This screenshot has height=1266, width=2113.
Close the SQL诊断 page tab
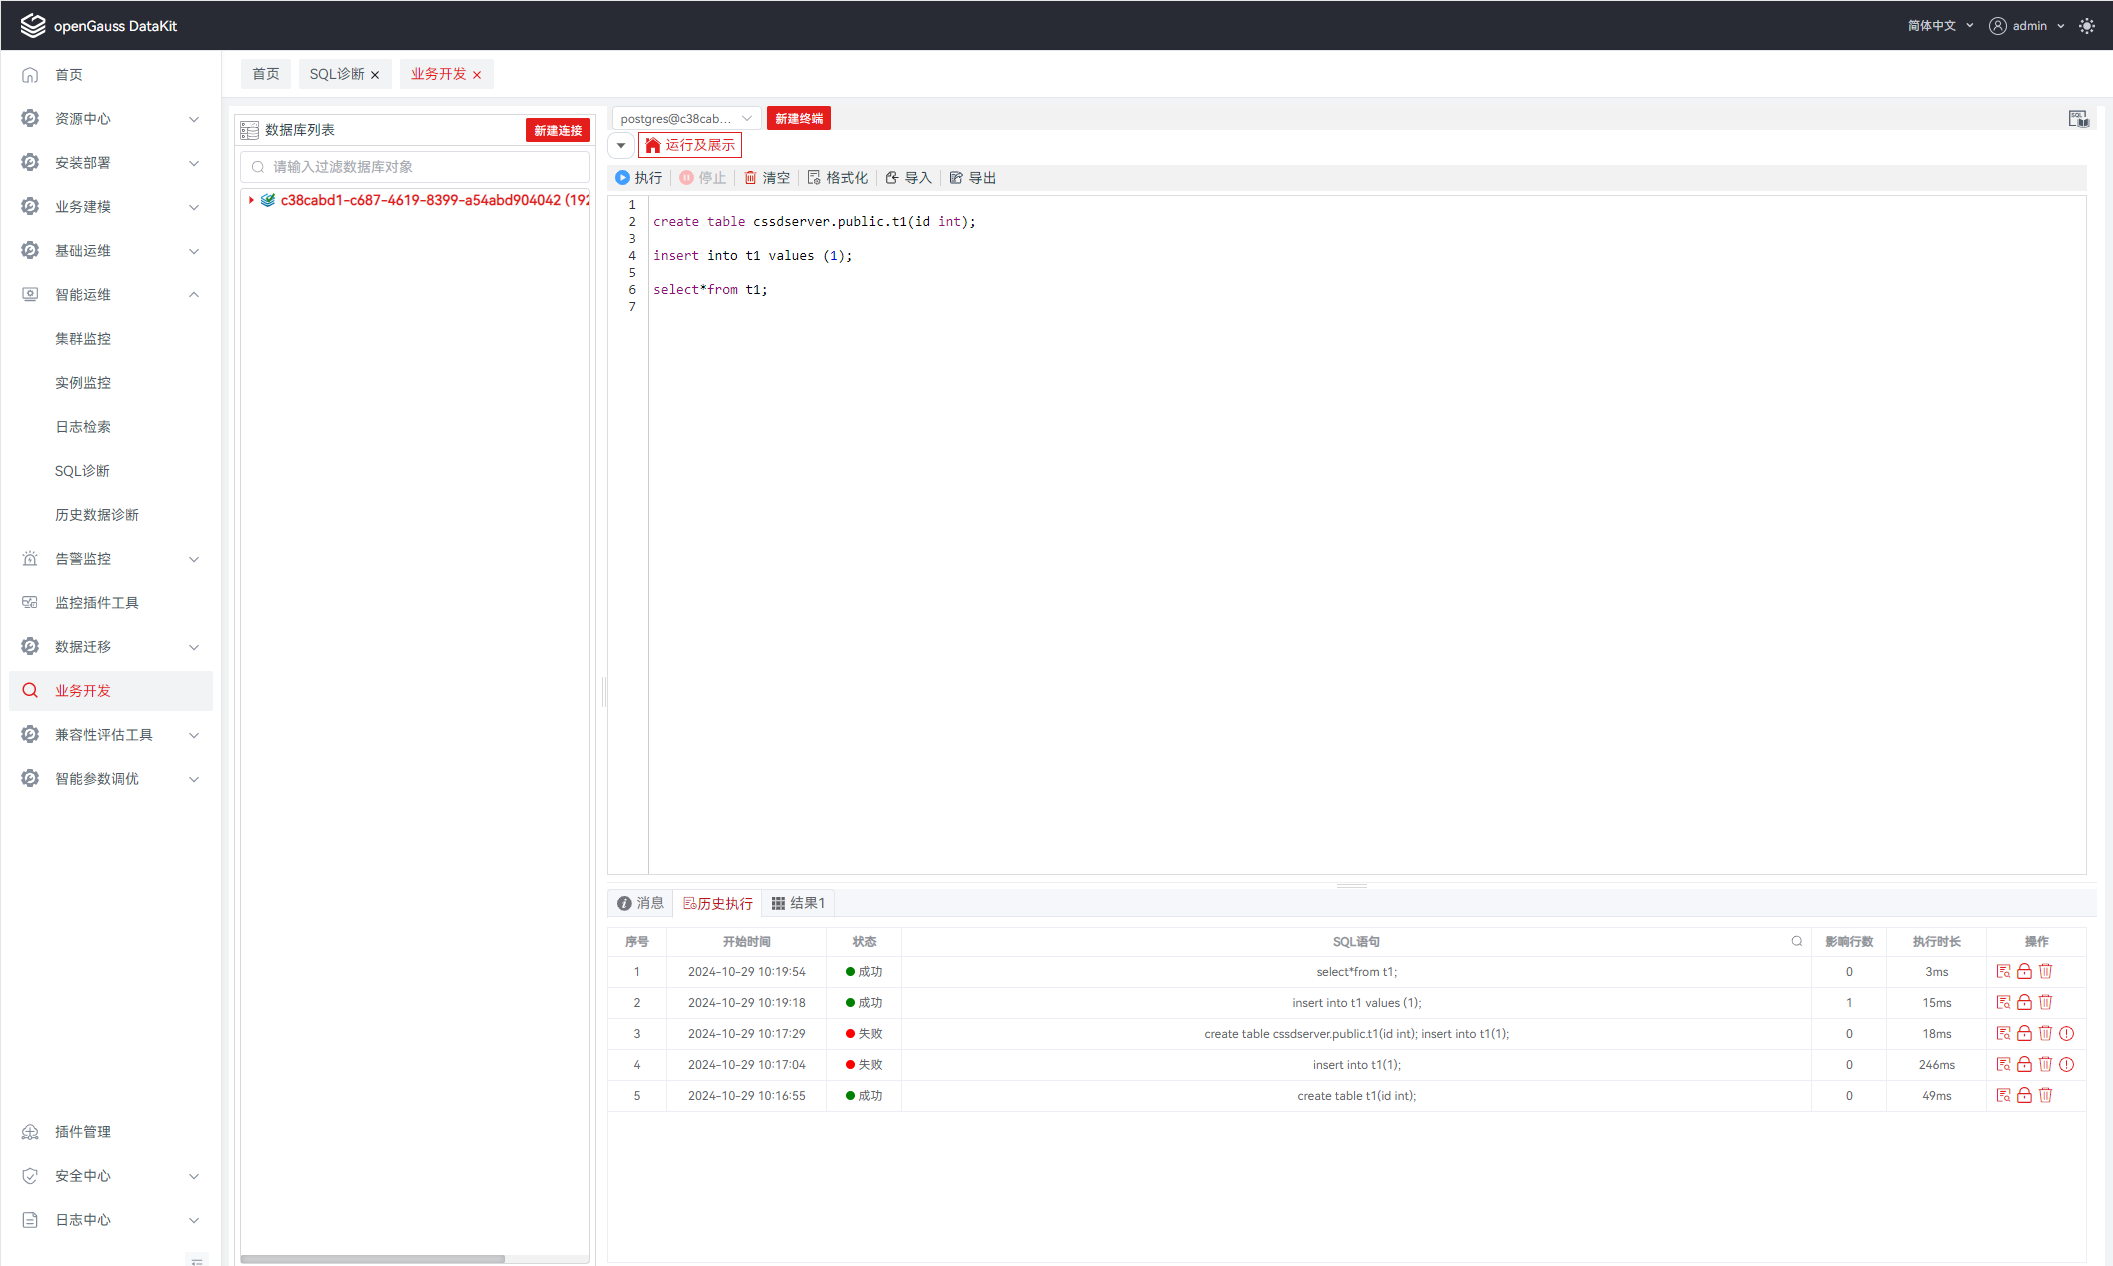pyautogui.click(x=376, y=75)
